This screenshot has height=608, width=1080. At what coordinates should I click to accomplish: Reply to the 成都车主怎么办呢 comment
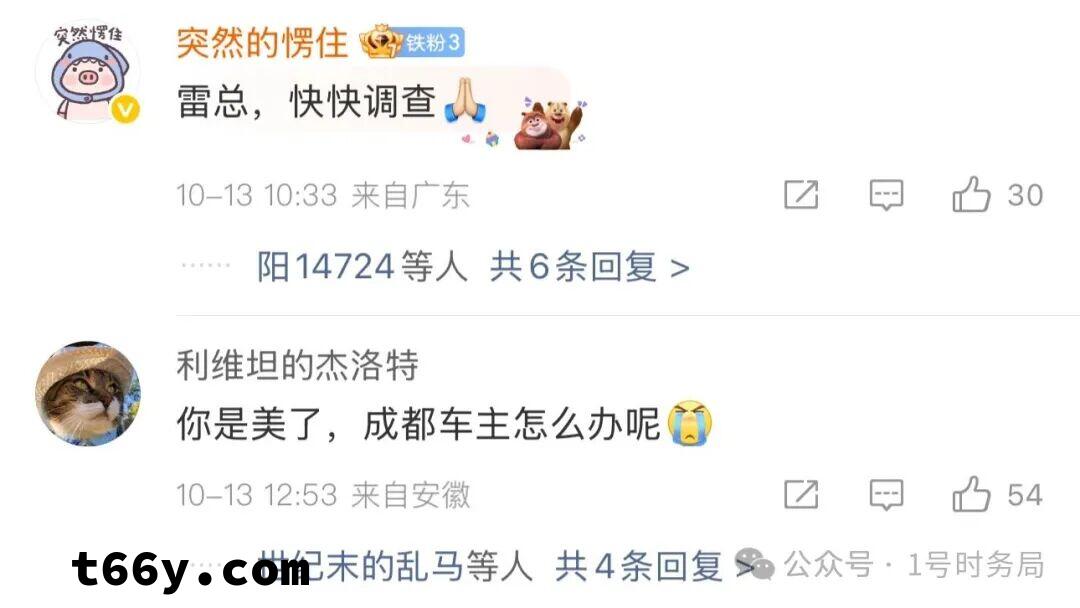886,494
